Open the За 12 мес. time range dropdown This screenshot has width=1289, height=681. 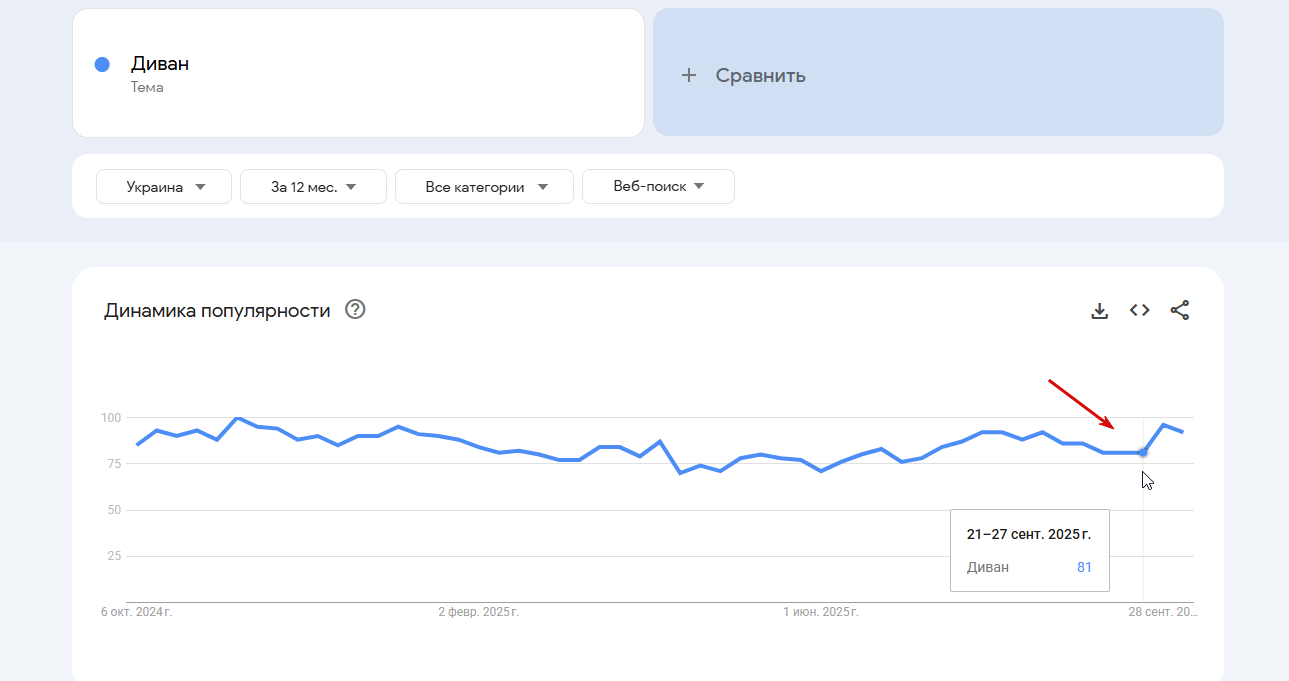click(313, 187)
